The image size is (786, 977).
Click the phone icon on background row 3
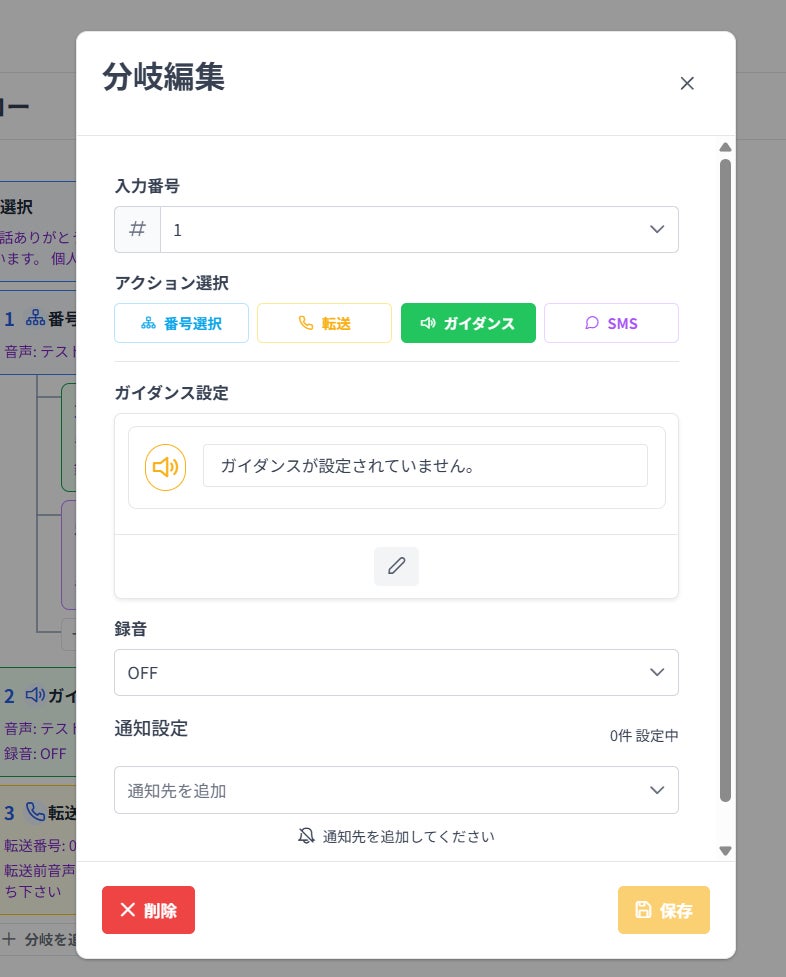[35, 811]
